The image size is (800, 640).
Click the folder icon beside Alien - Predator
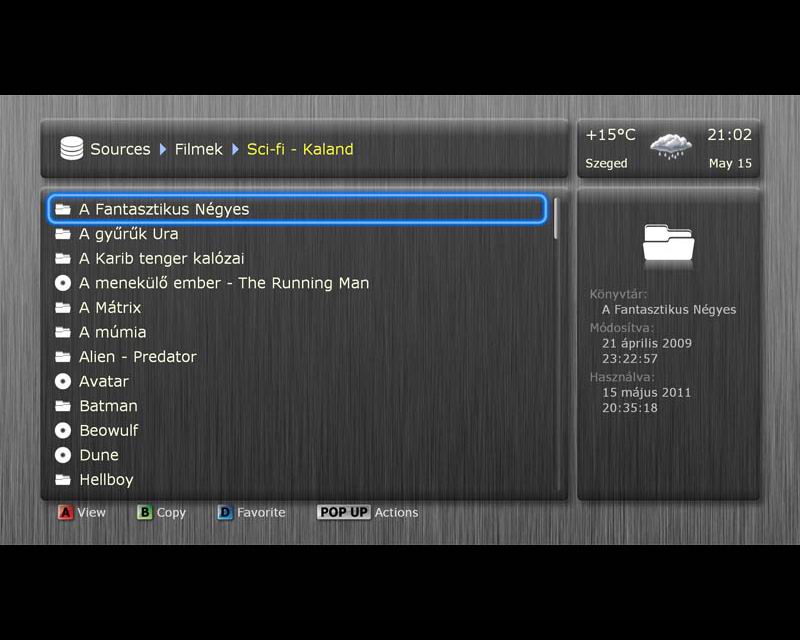click(x=63, y=356)
